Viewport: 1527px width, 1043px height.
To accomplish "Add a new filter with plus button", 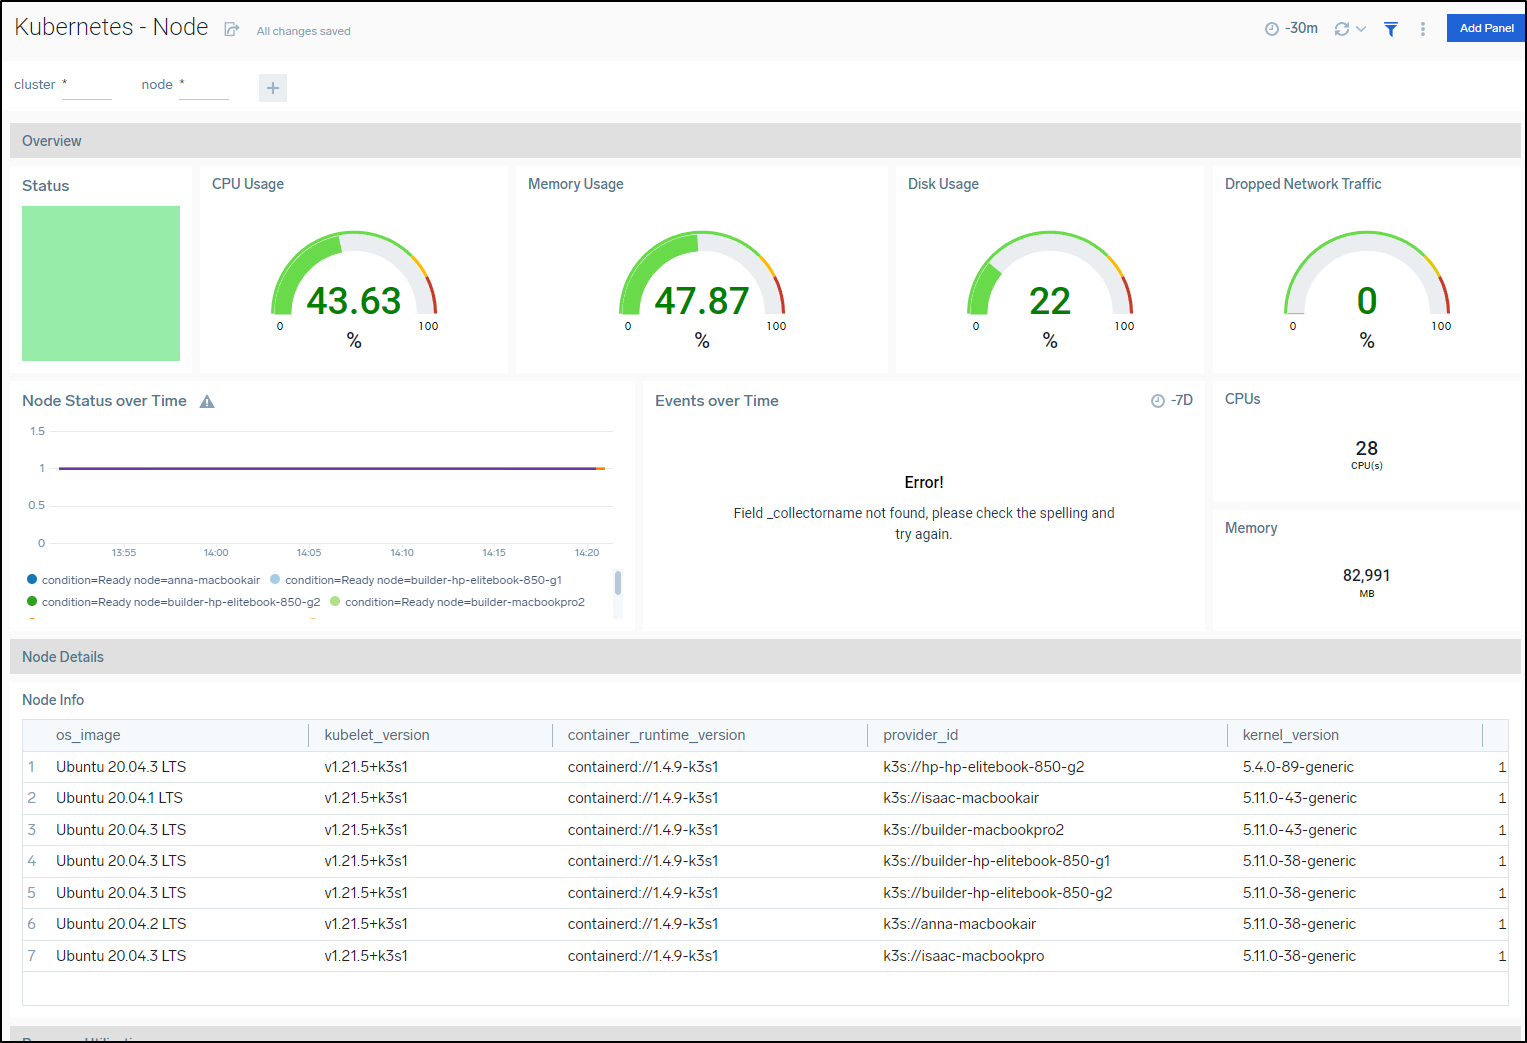I will [273, 88].
